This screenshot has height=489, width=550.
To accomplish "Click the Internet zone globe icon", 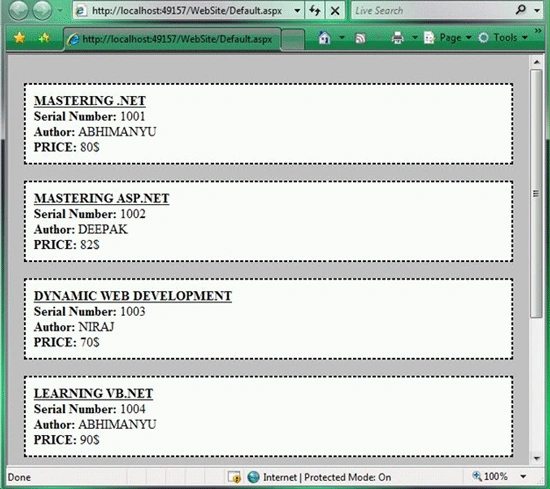I will pos(253,477).
